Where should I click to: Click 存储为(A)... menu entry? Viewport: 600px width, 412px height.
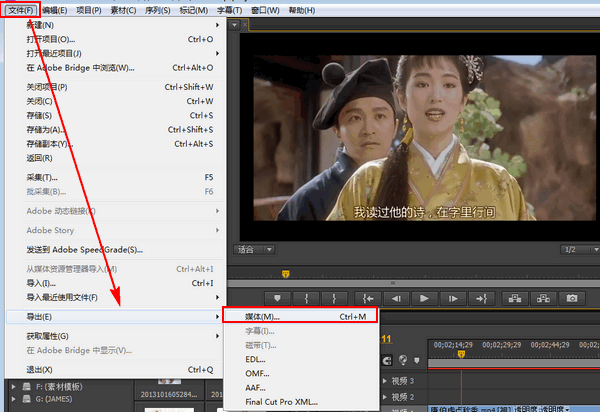pos(116,130)
